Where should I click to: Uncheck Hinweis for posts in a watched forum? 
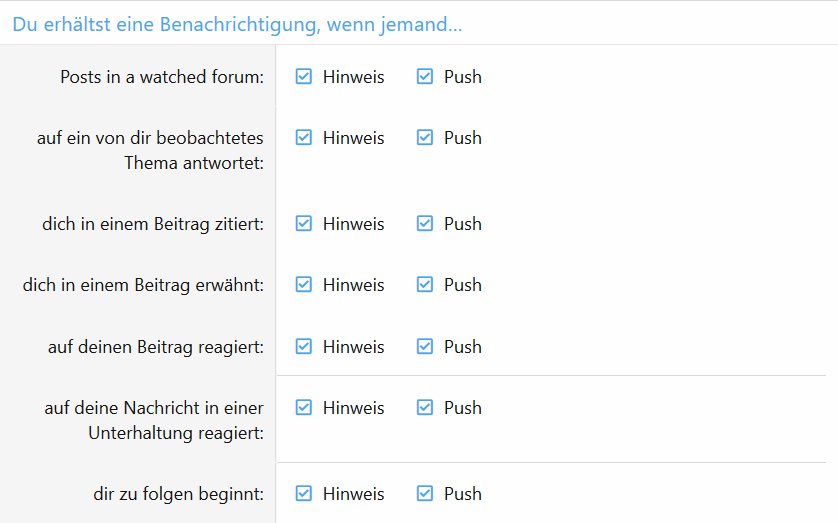point(304,77)
